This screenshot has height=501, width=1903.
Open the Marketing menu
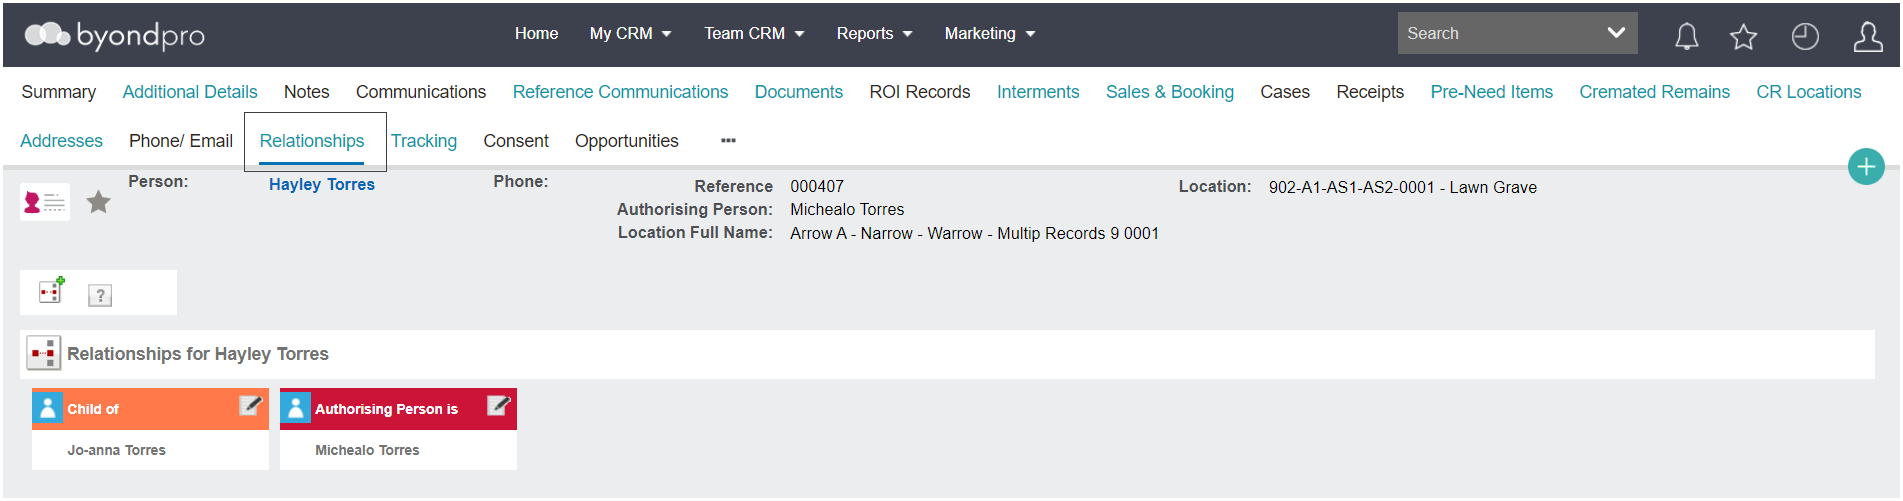click(x=990, y=33)
